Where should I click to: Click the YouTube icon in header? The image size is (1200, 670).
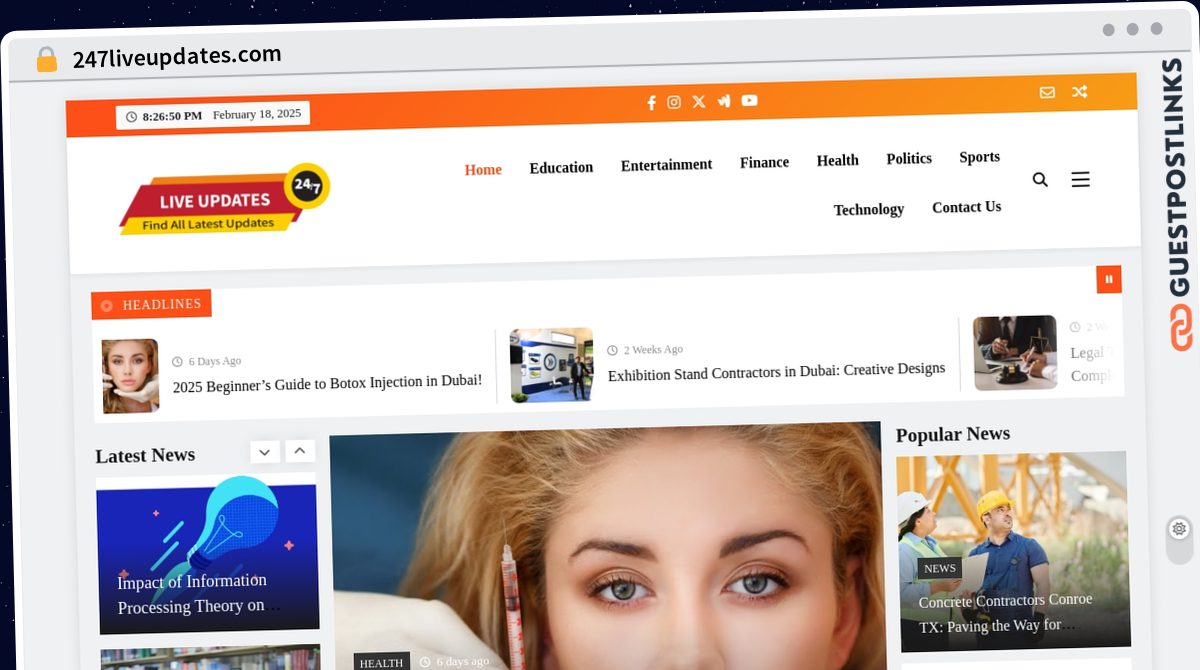point(749,100)
